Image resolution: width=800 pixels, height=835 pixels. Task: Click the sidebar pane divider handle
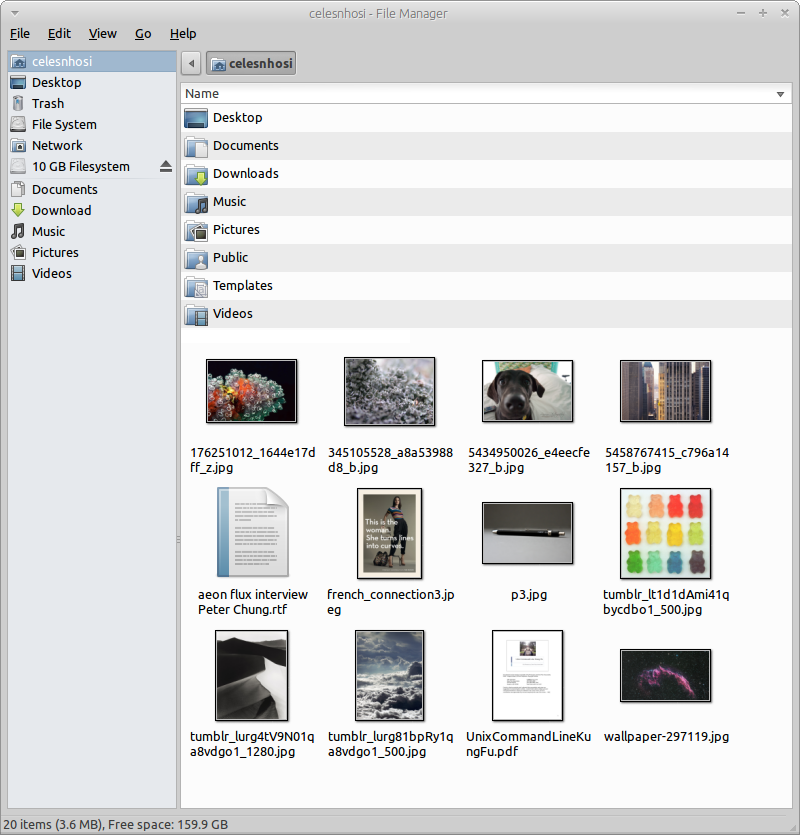179,540
